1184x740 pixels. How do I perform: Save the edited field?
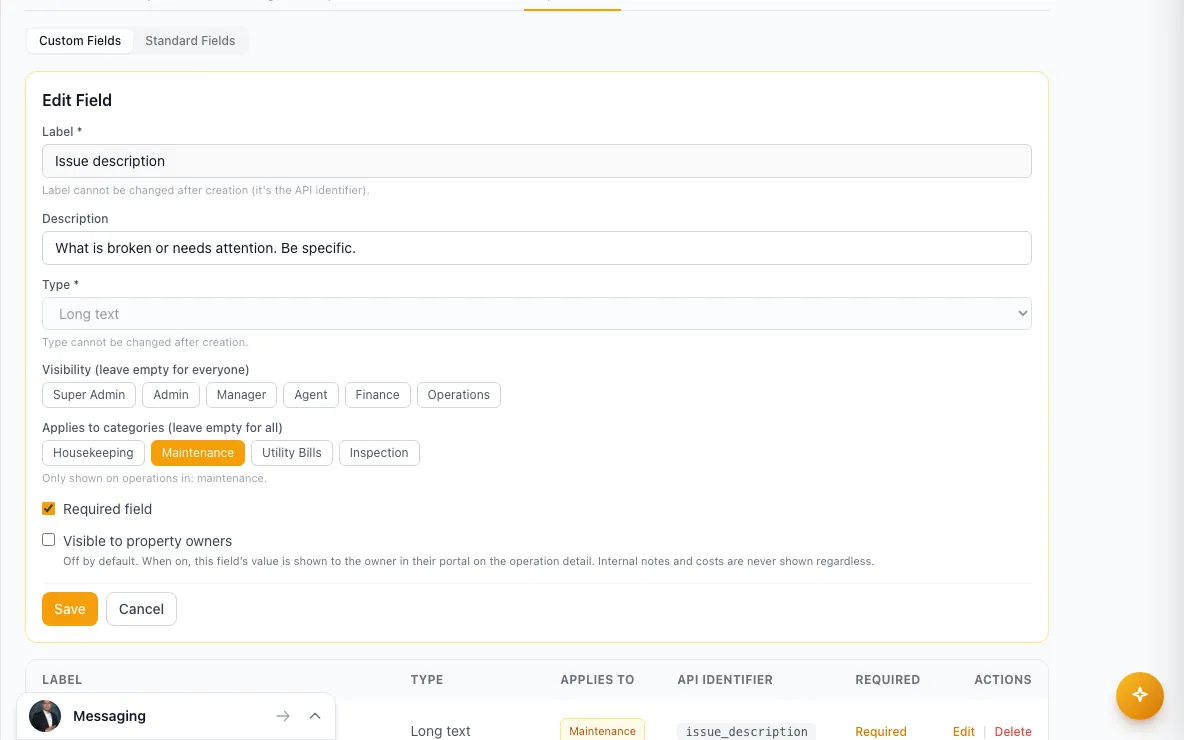[69, 609]
